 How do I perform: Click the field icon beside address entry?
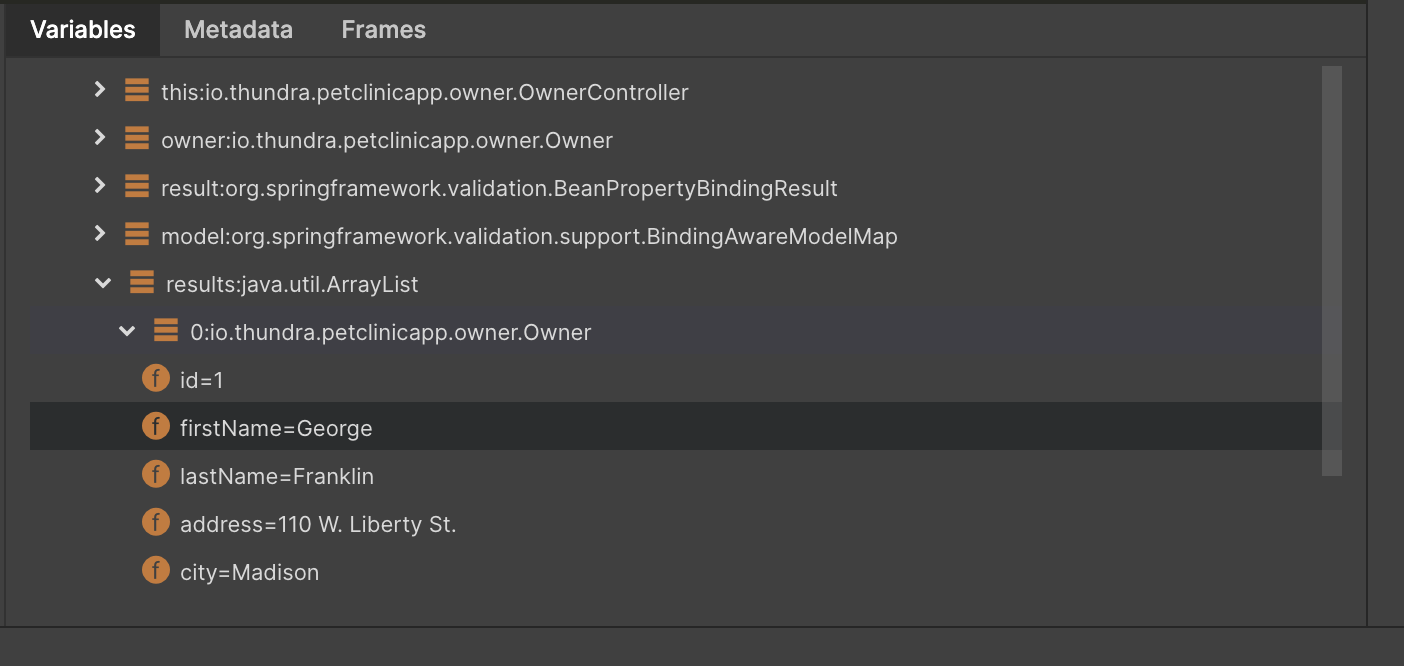pyautogui.click(x=156, y=523)
